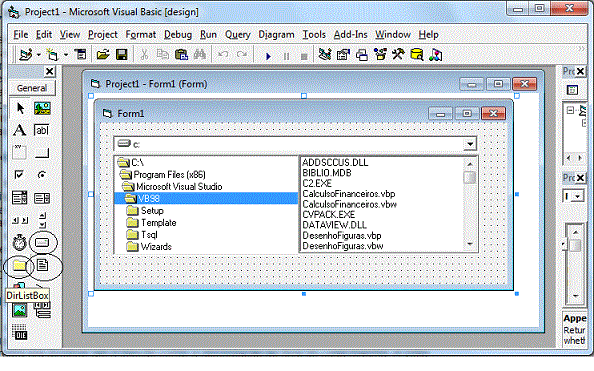This screenshot has height=371, width=594.
Task: Save the project with the floppy disk icon
Action: (122, 55)
